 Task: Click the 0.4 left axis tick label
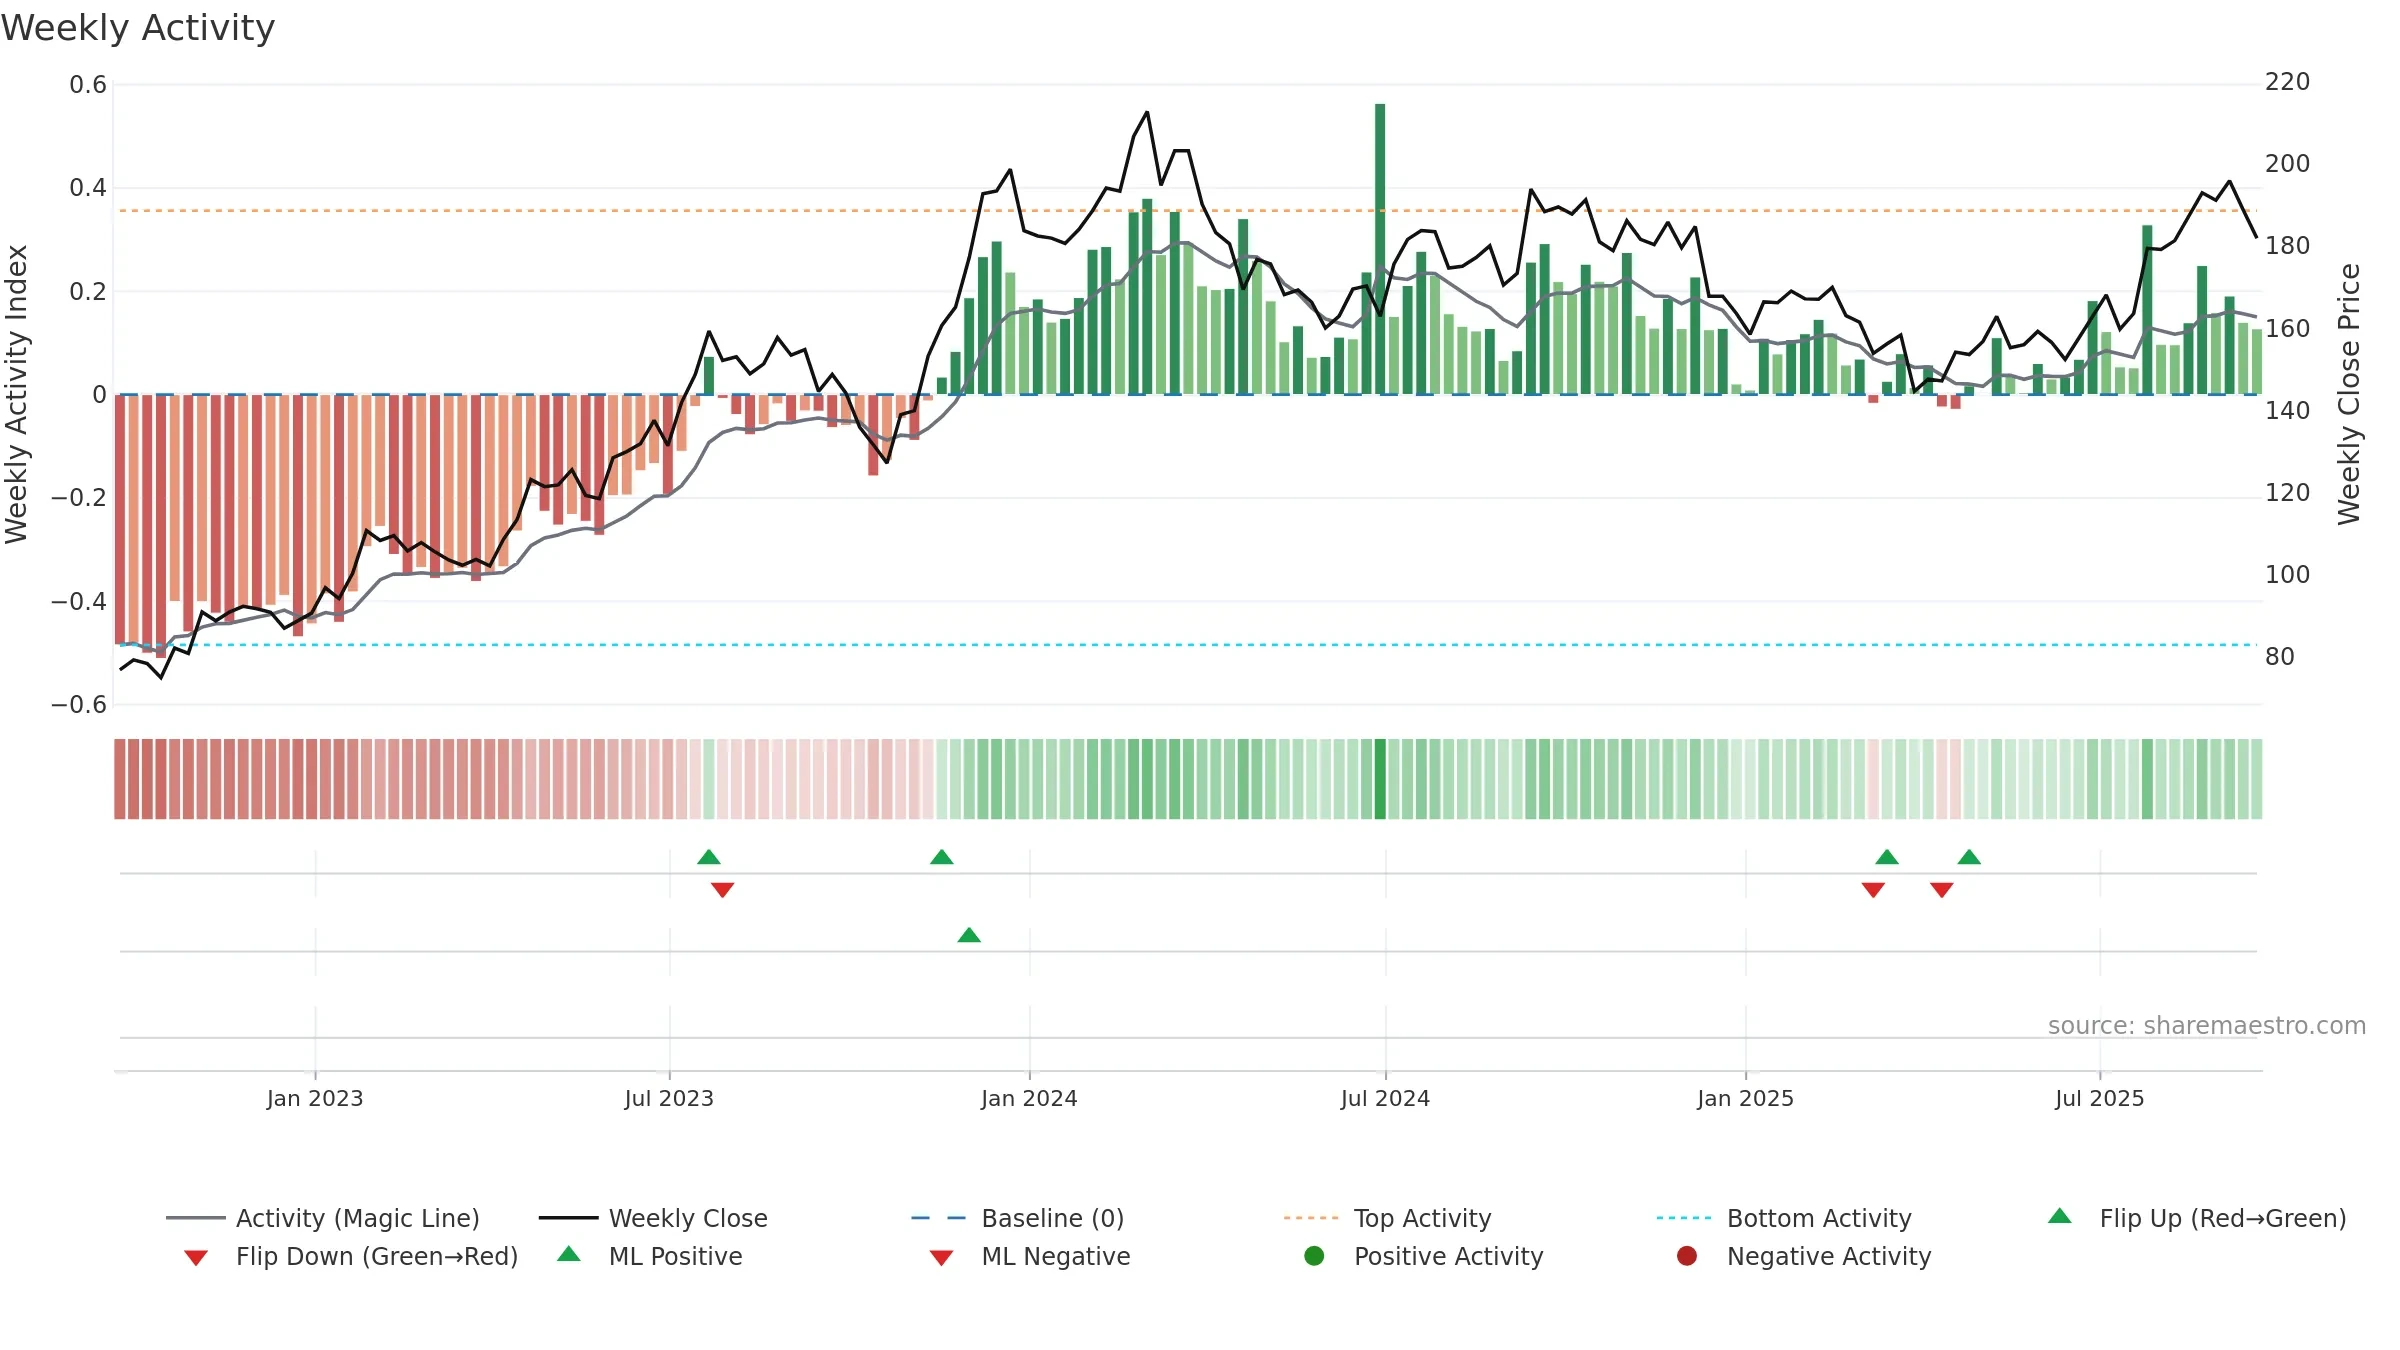(x=88, y=188)
